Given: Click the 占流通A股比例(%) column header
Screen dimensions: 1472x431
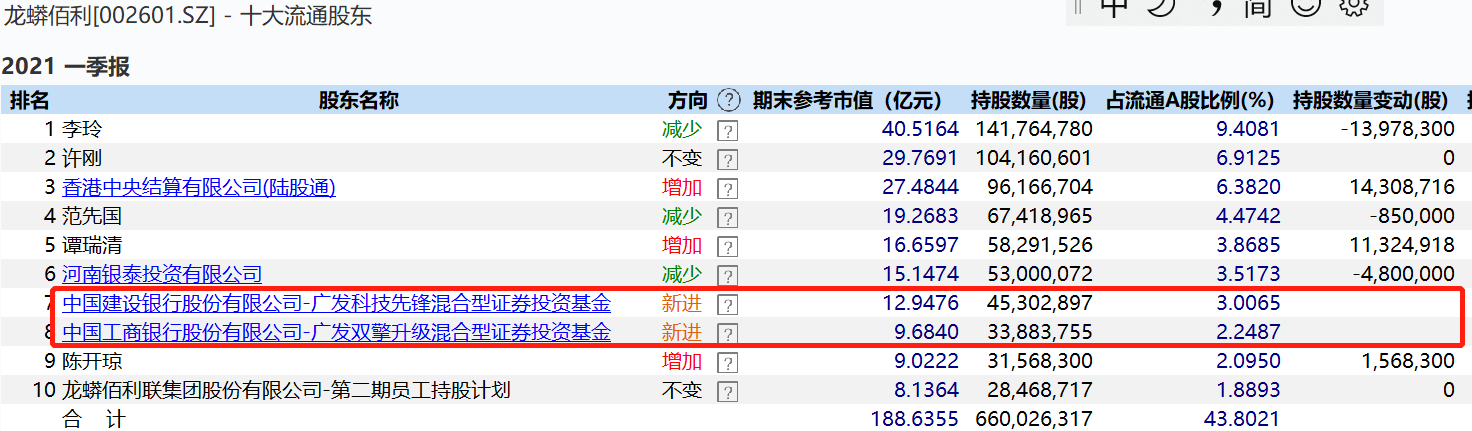Looking at the screenshot, I should coord(1189,100).
